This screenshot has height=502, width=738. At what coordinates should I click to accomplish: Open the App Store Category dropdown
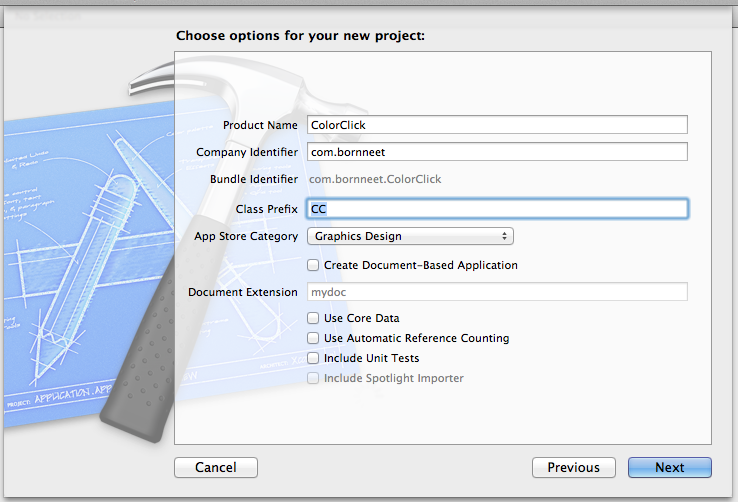tap(410, 237)
